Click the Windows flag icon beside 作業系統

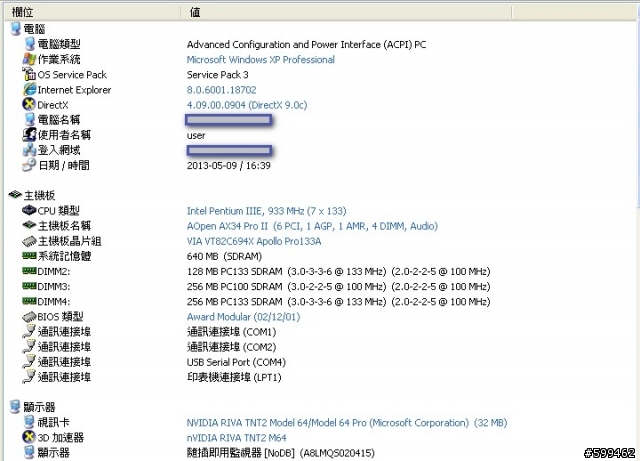pyautogui.click(x=29, y=59)
